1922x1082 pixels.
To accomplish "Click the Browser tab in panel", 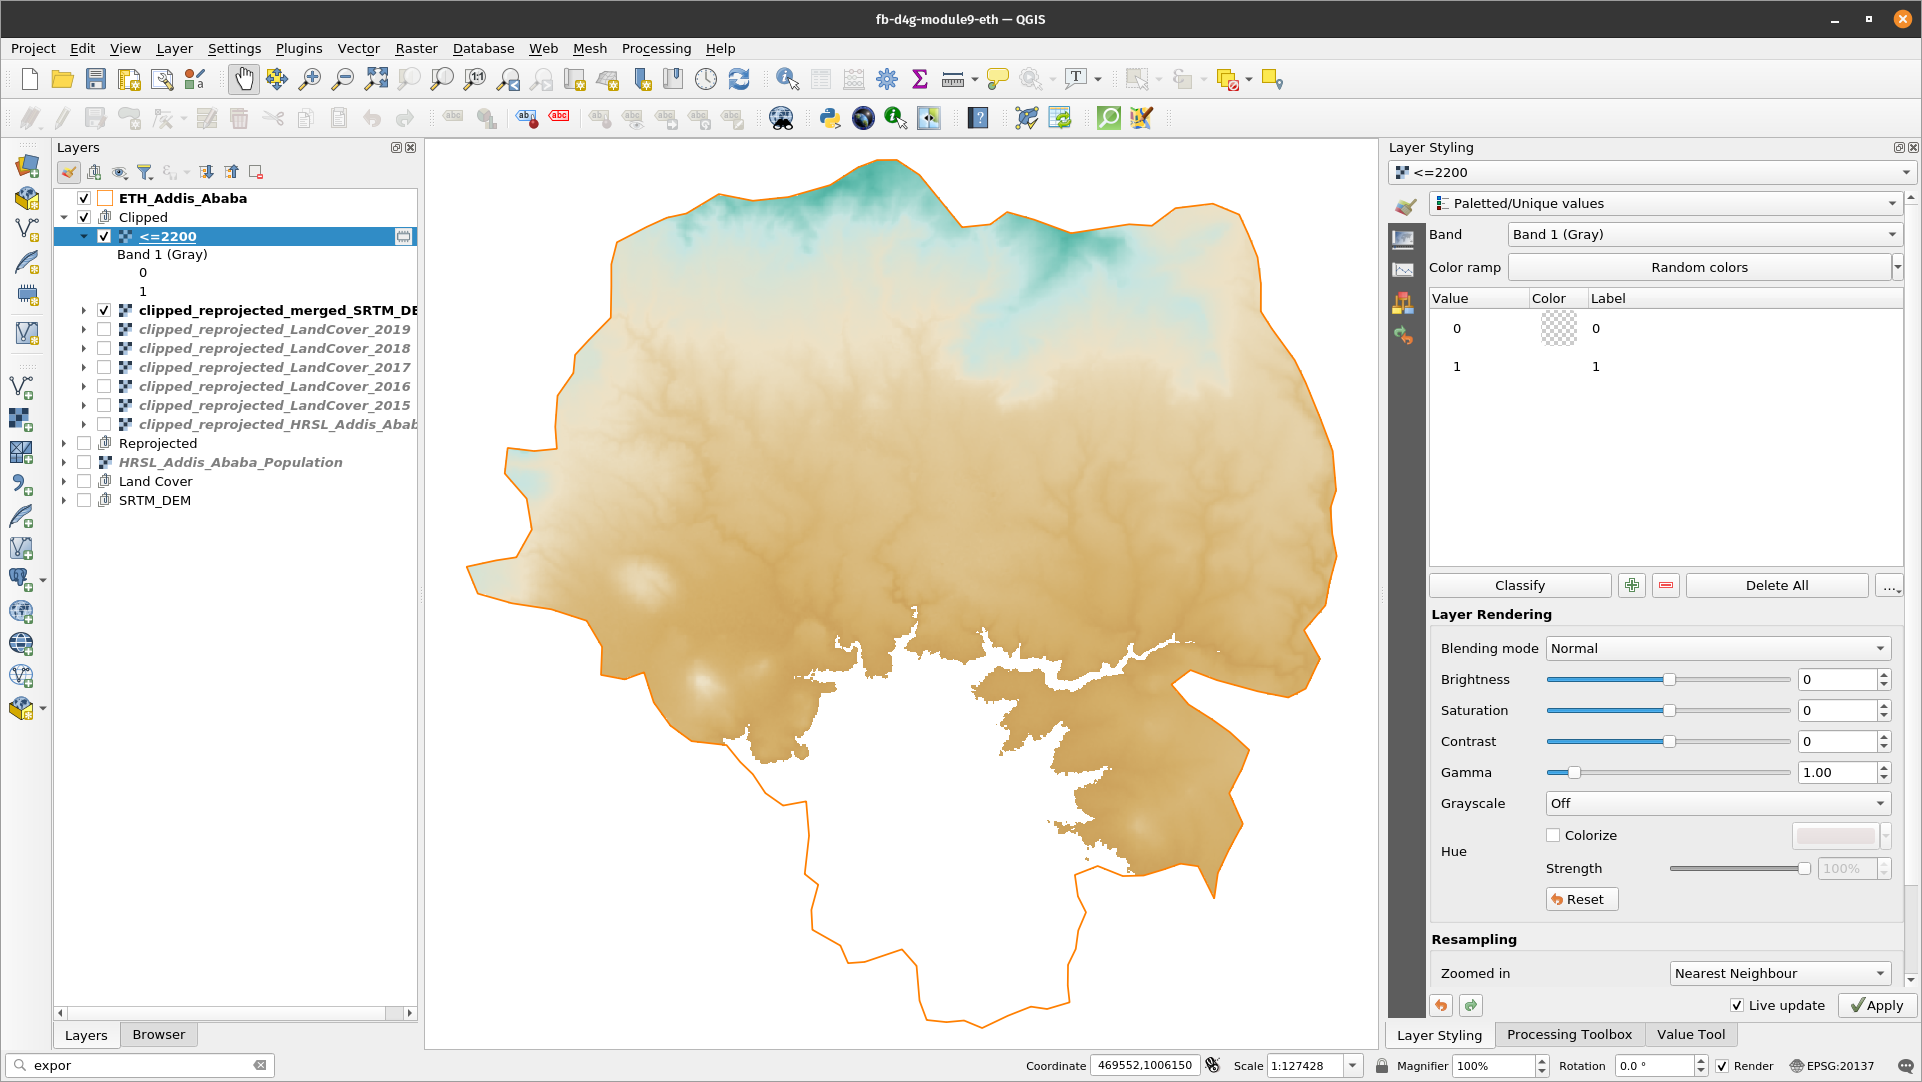I will pyautogui.click(x=157, y=1034).
